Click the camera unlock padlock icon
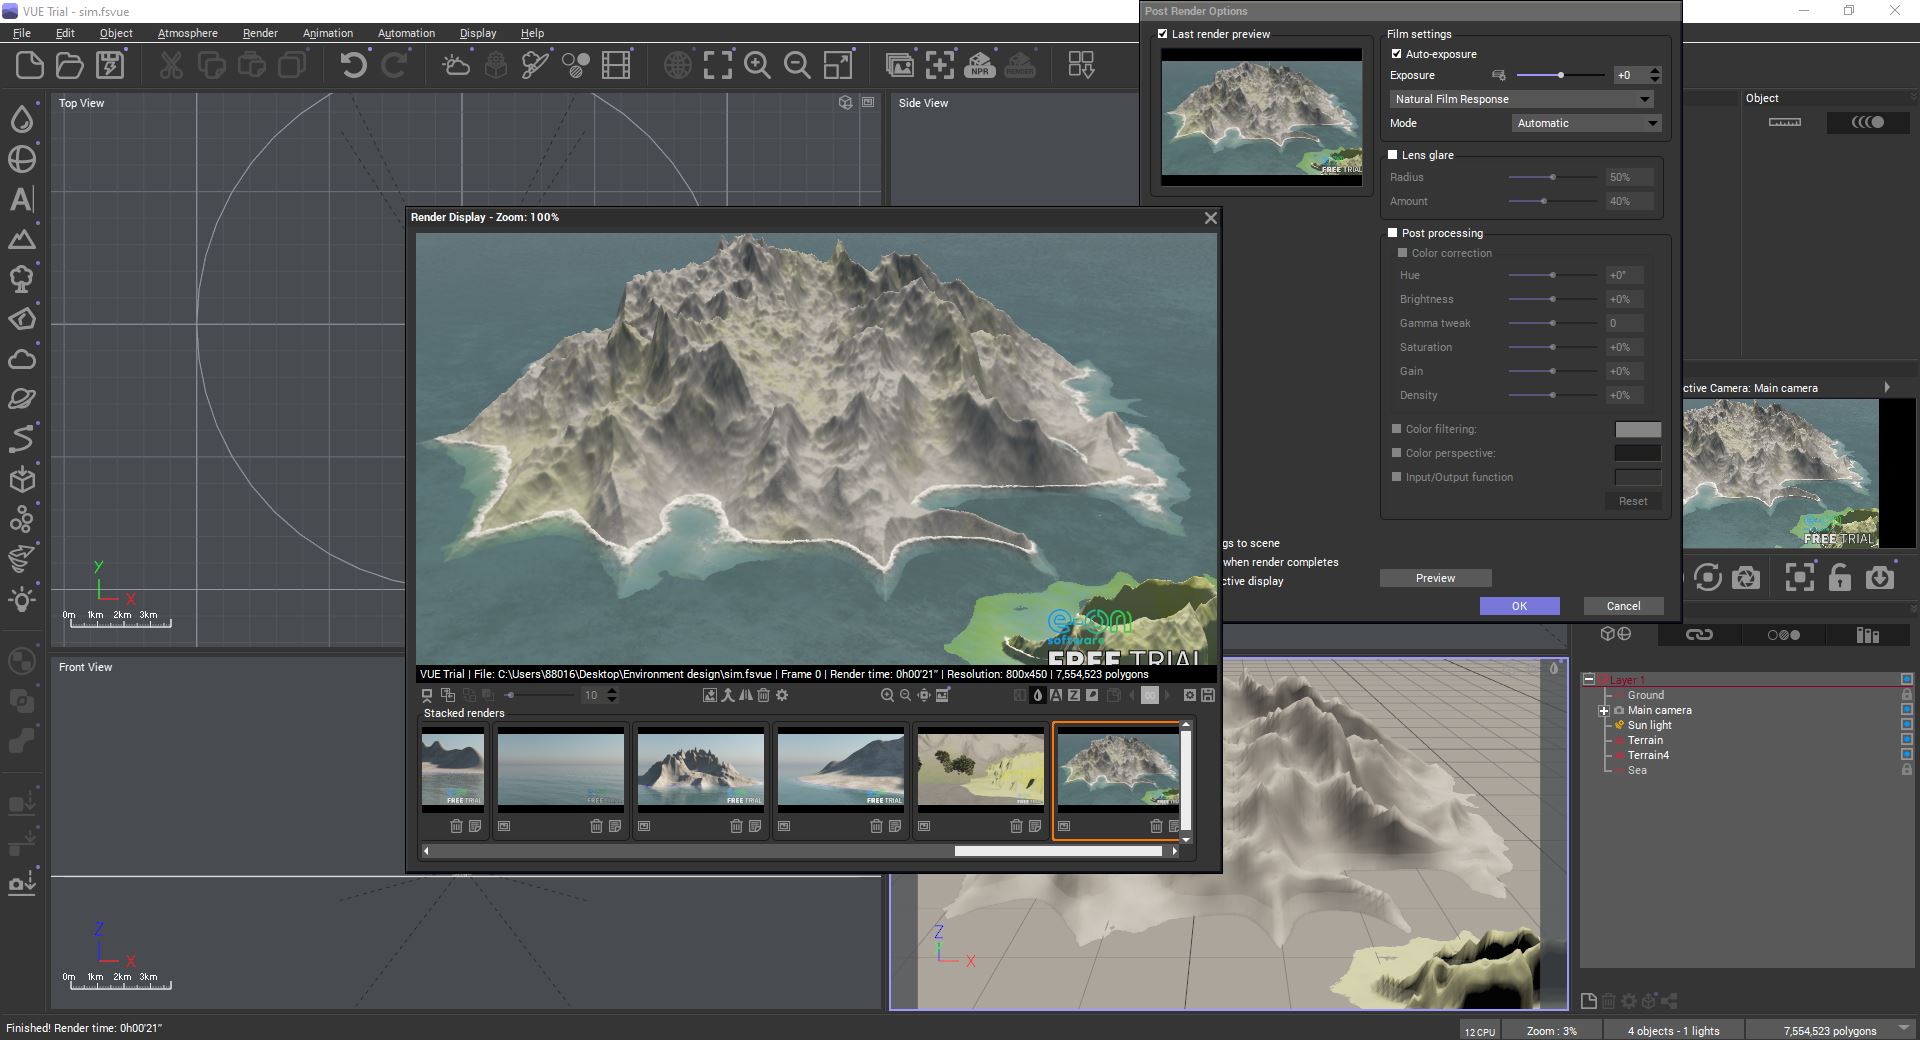 point(1840,578)
